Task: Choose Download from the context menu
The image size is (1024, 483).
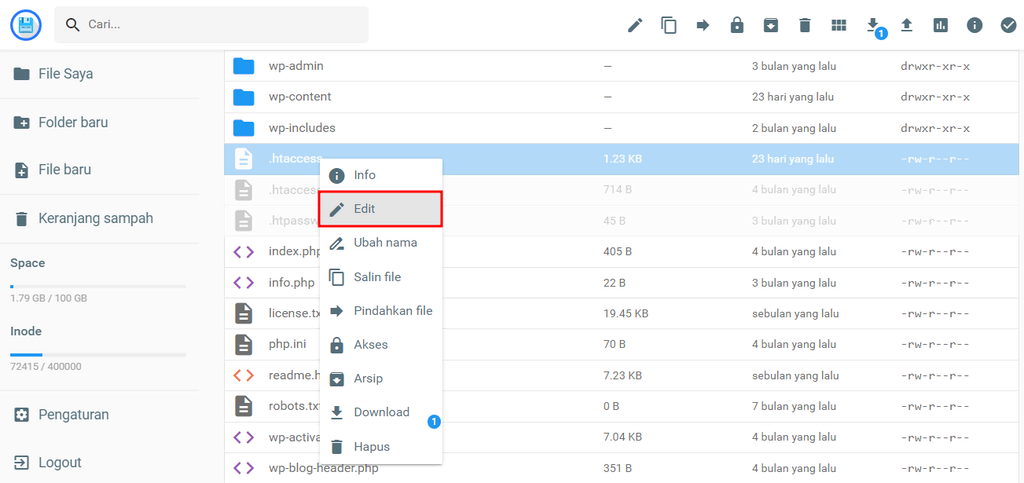Action: pyautogui.click(x=381, y=413)
